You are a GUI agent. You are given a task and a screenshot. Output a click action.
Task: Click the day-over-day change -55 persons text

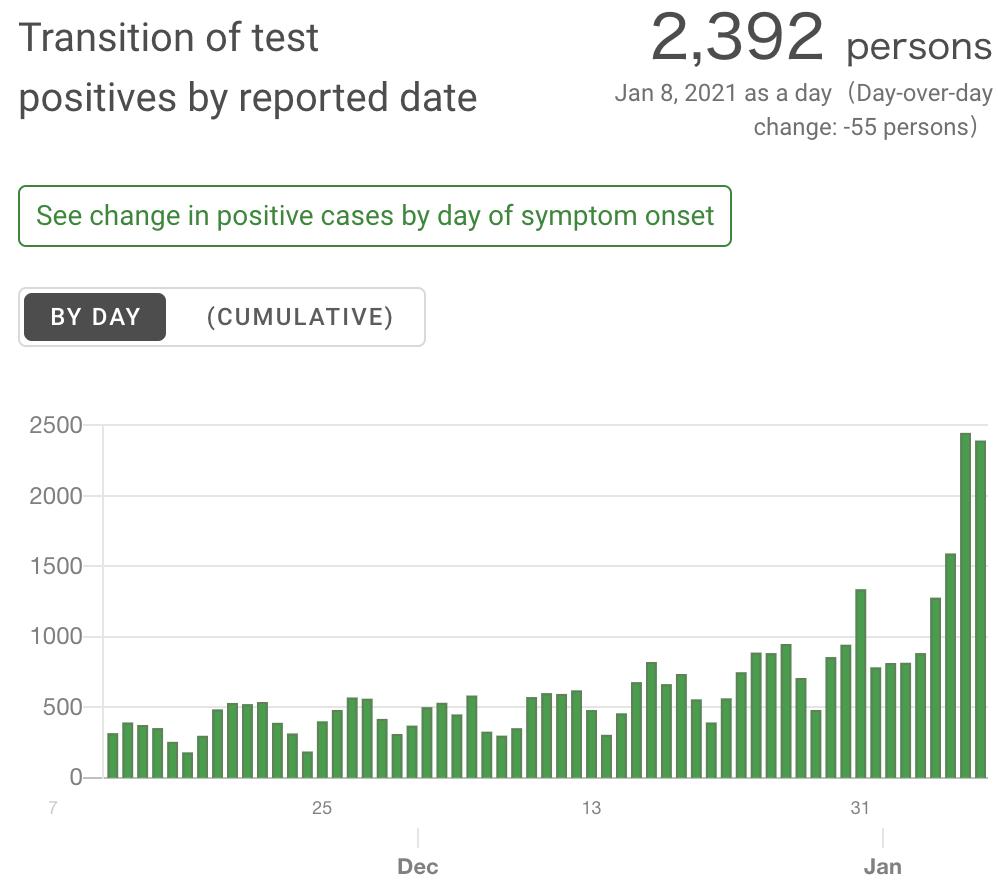point(864,127)
